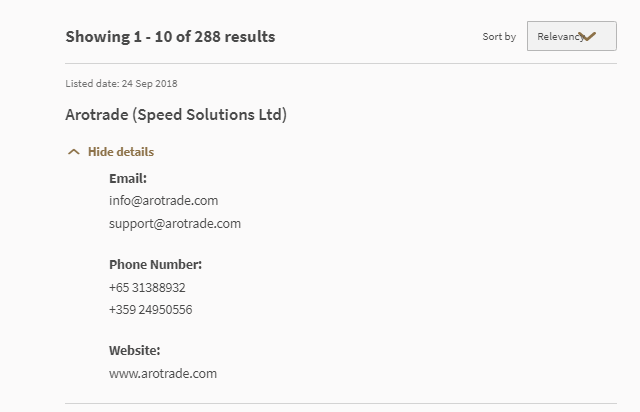This screenshot has height=412, width=640.
Task: Click the country code of Singapore phone number
Action: [x=118, y=287]
